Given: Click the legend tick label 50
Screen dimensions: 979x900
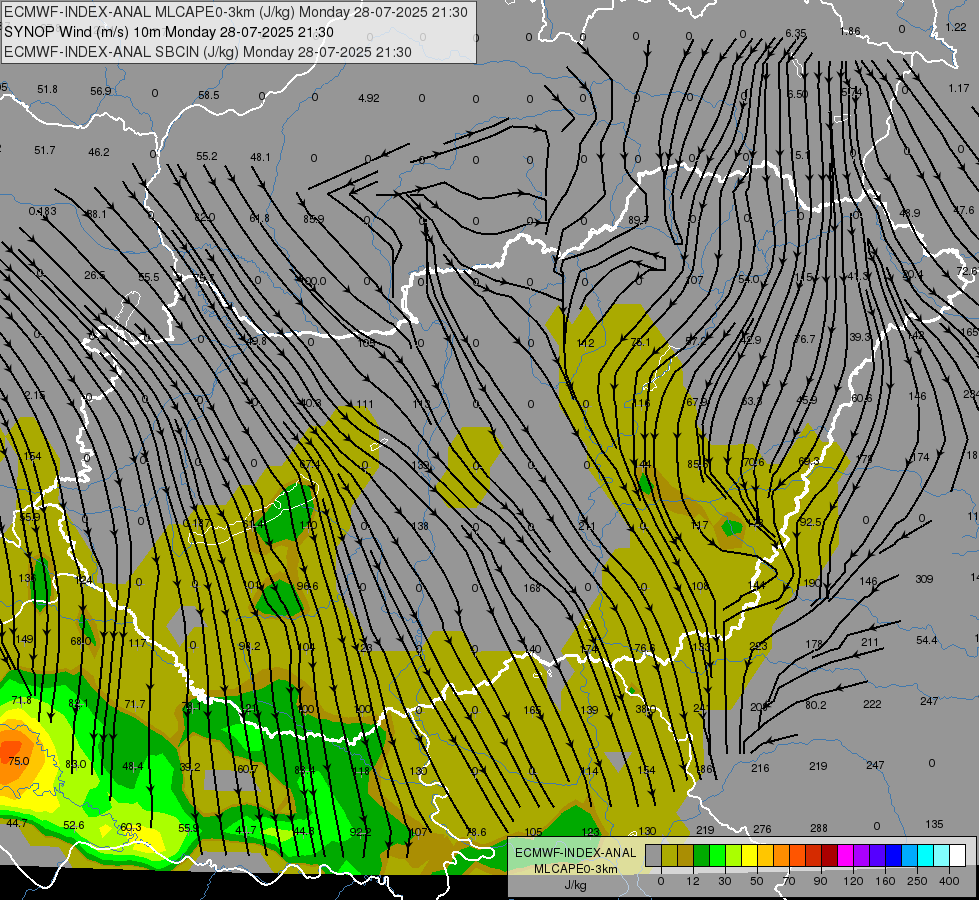Looking at the screenshot, I should coord(757,881).
